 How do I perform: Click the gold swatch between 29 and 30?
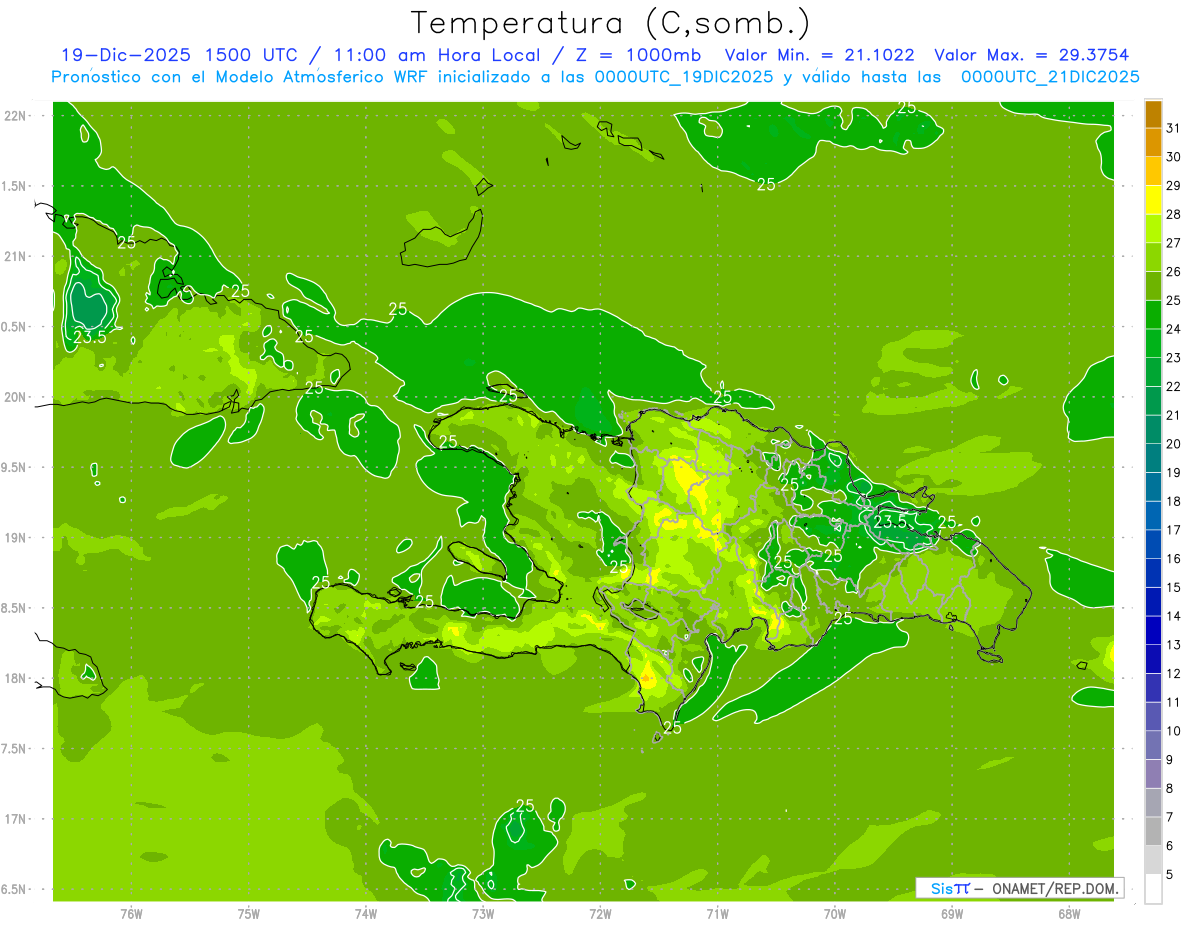1153,172
